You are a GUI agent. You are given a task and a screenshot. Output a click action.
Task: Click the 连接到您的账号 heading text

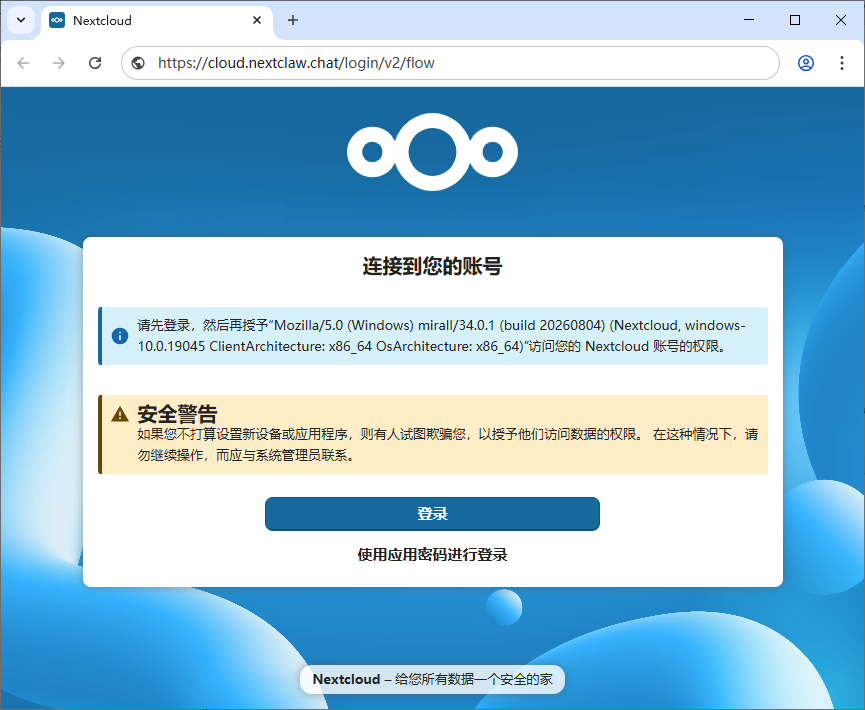point(432,266)
